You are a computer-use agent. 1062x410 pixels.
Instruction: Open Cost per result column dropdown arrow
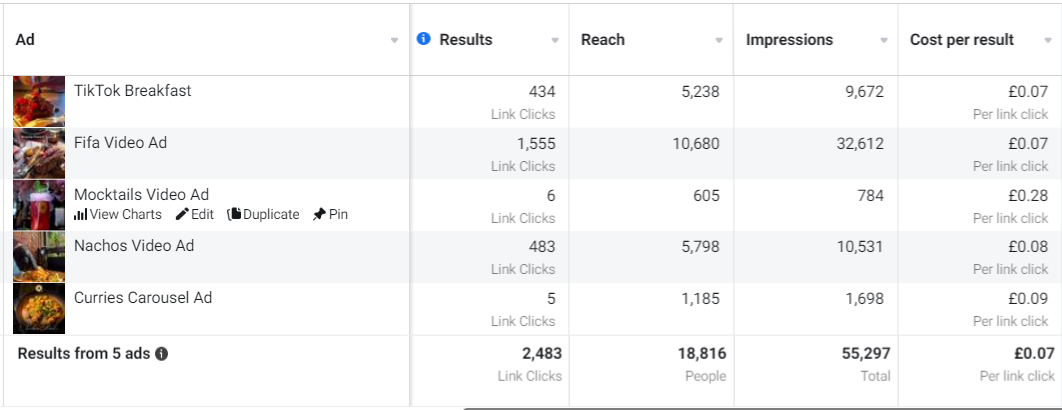click(1048, 41)
